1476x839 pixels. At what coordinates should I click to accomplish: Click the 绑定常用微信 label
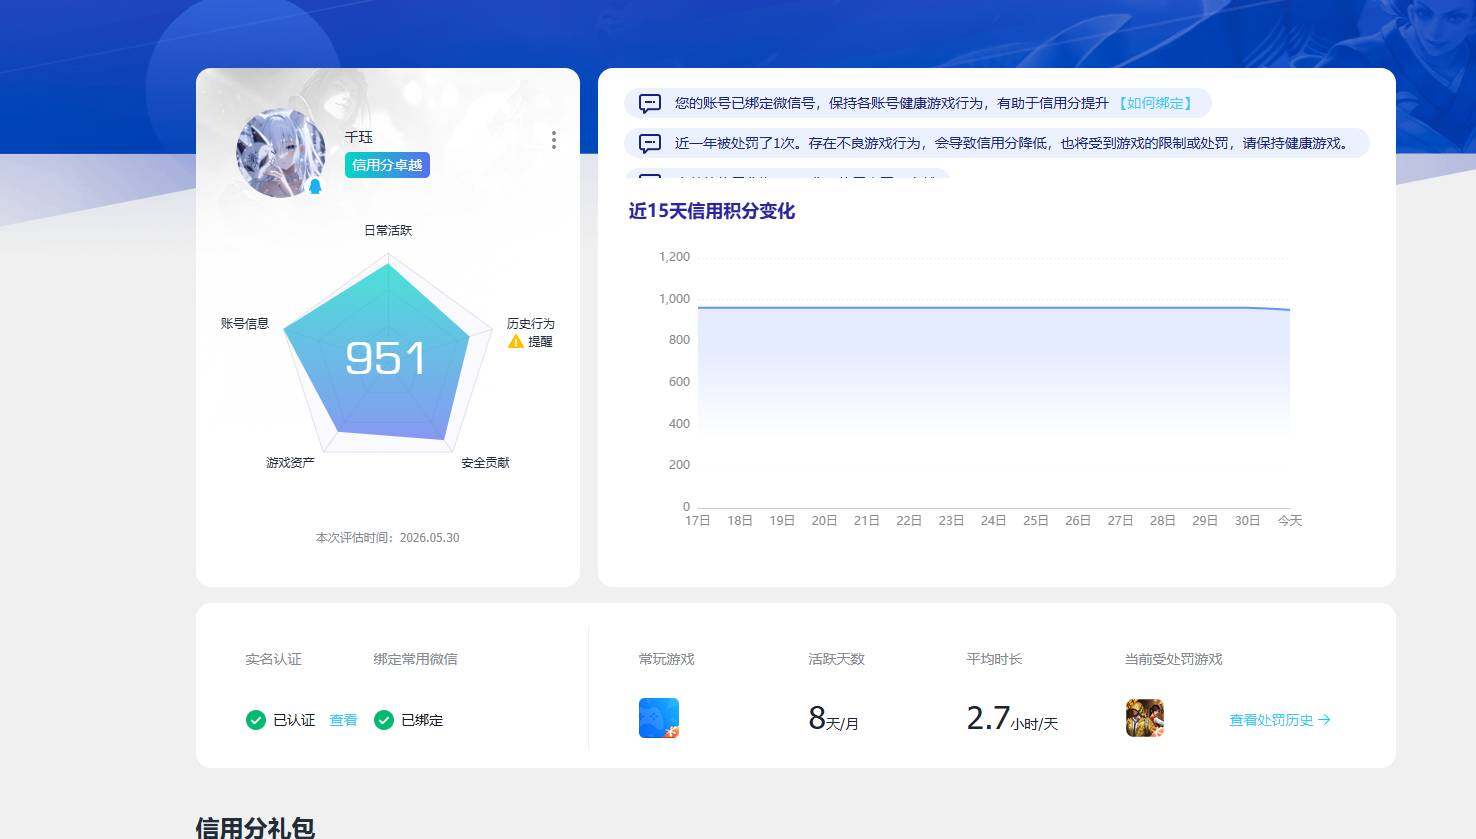click(415, 659)
